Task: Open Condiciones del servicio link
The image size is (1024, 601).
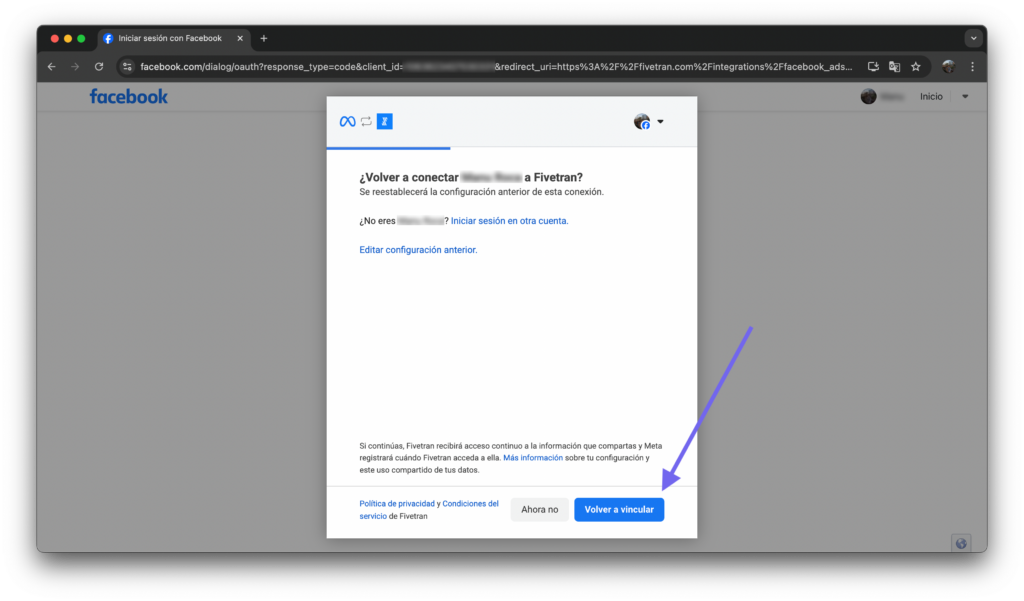Action: pyautogui.click(x=429, y=510)
